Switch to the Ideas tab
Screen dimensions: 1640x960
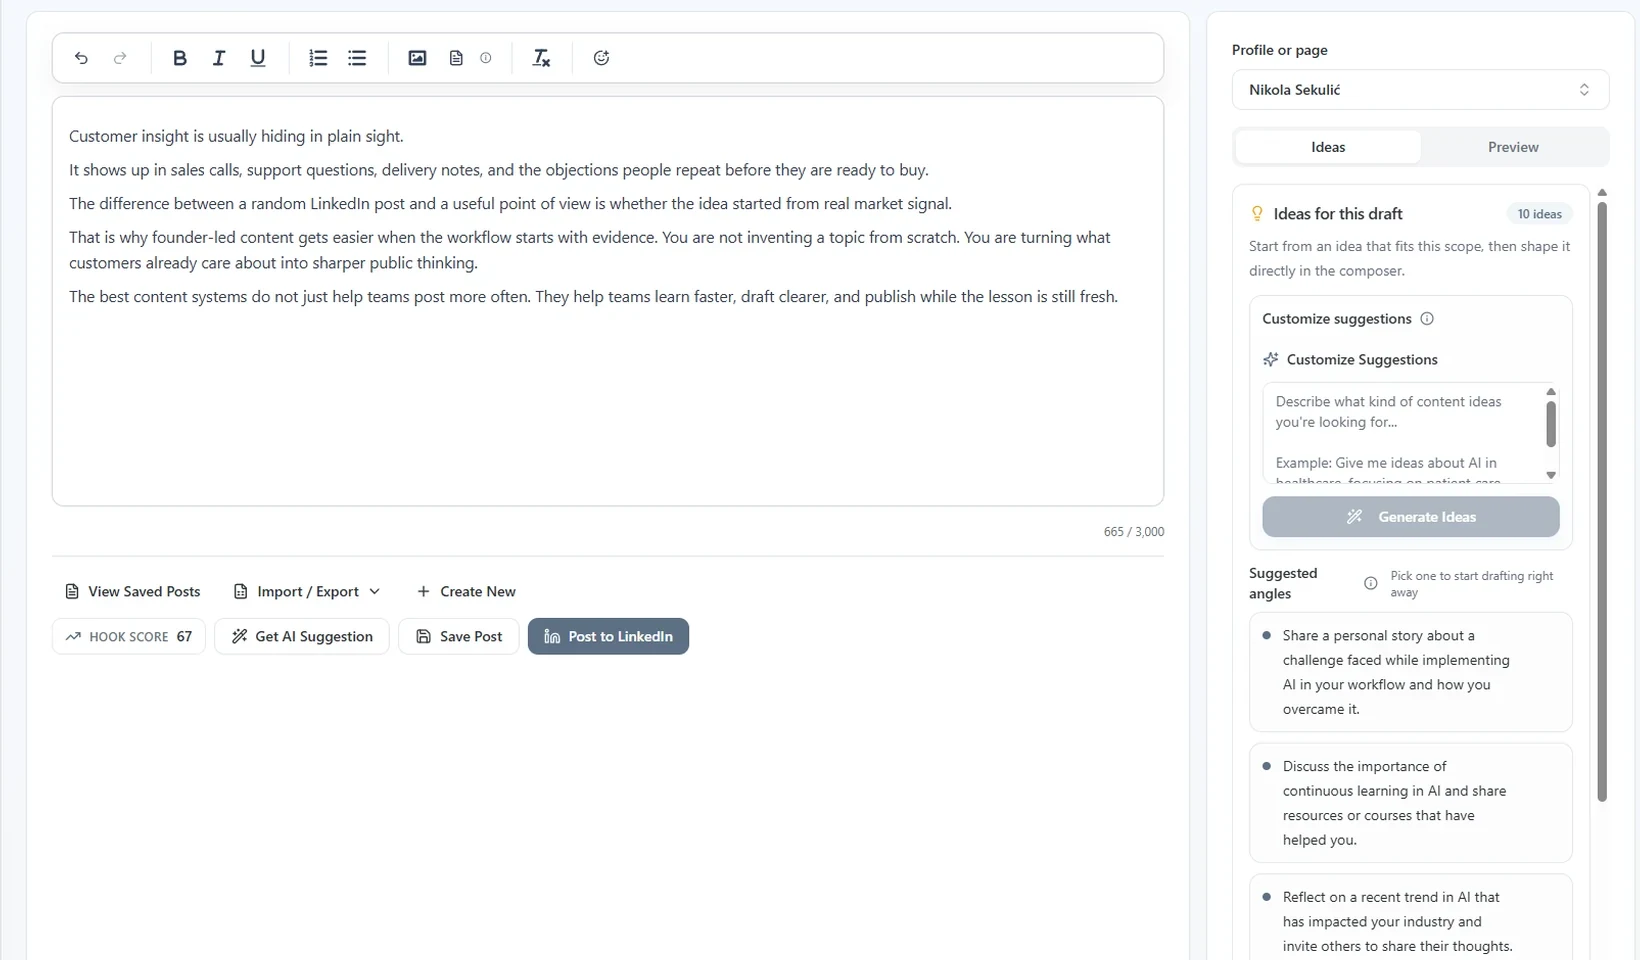pos(1328,147)
